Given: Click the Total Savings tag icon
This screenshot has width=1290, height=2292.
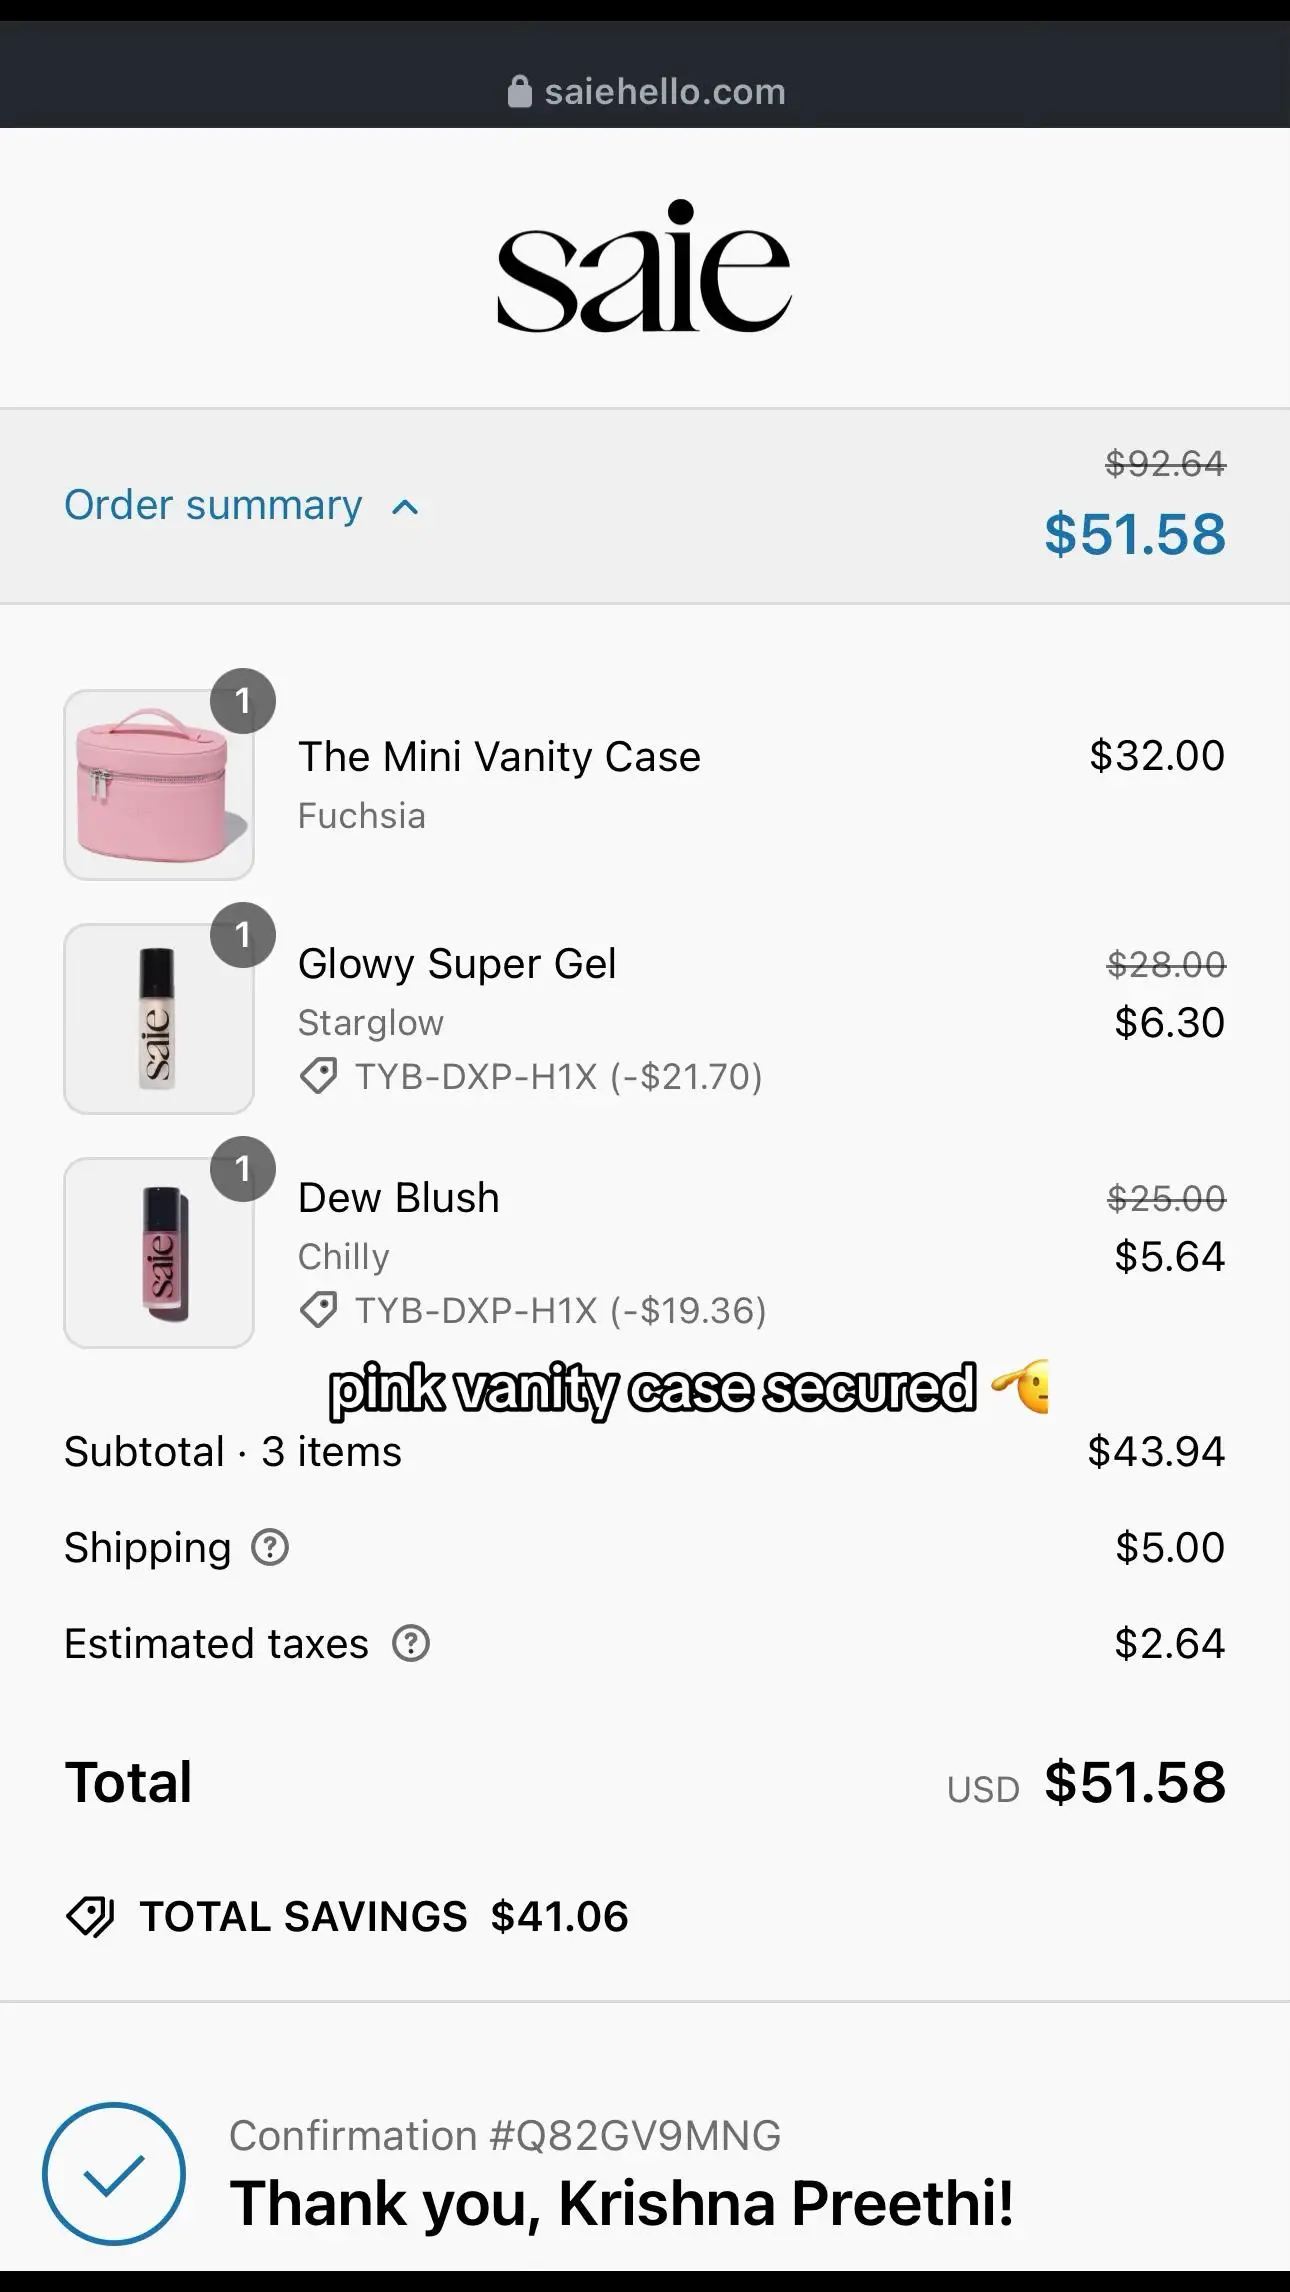Looking at the screenshot, I should pyautogui.click(x=91, y=1917).
